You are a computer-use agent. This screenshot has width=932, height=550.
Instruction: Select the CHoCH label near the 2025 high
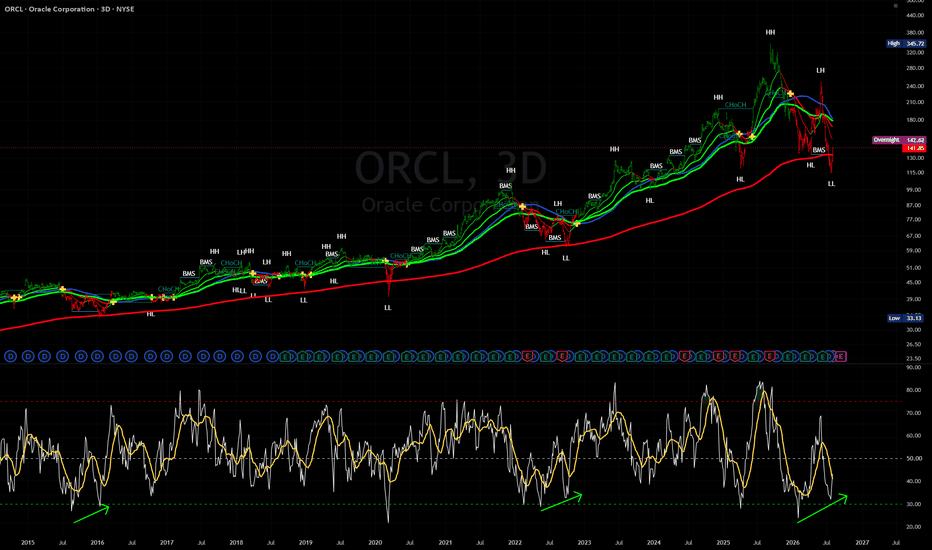click(735, 105)
